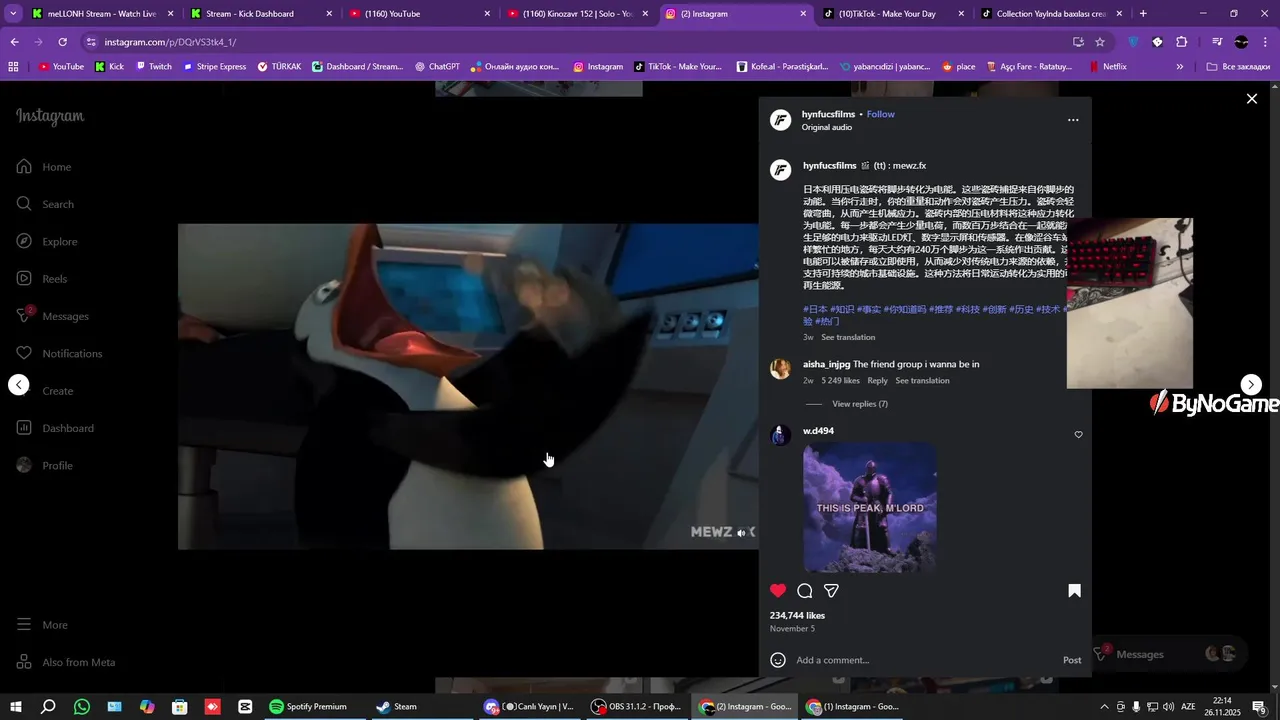Close the post viewer with the X
Screen dimensions: 1280x720
tap(1252, 99)
